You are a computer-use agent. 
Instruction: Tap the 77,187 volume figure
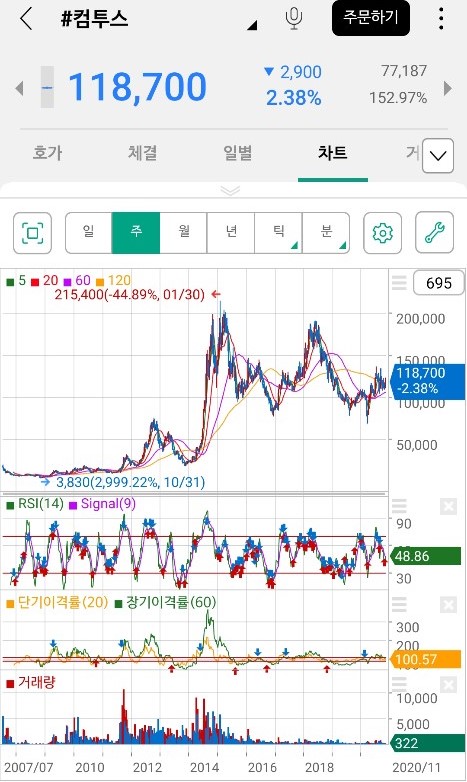[x=404, y=71]
